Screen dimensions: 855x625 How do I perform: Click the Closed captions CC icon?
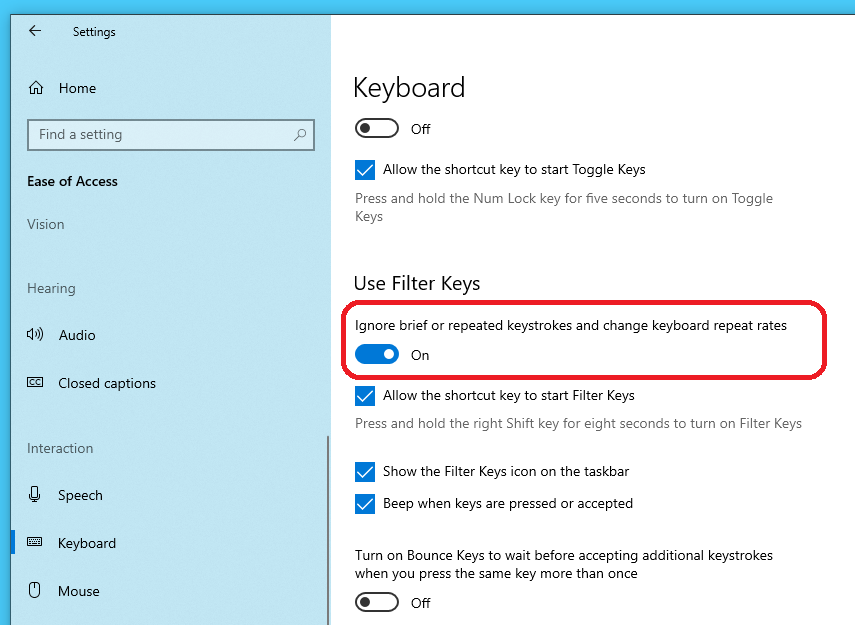pos(36,383)
